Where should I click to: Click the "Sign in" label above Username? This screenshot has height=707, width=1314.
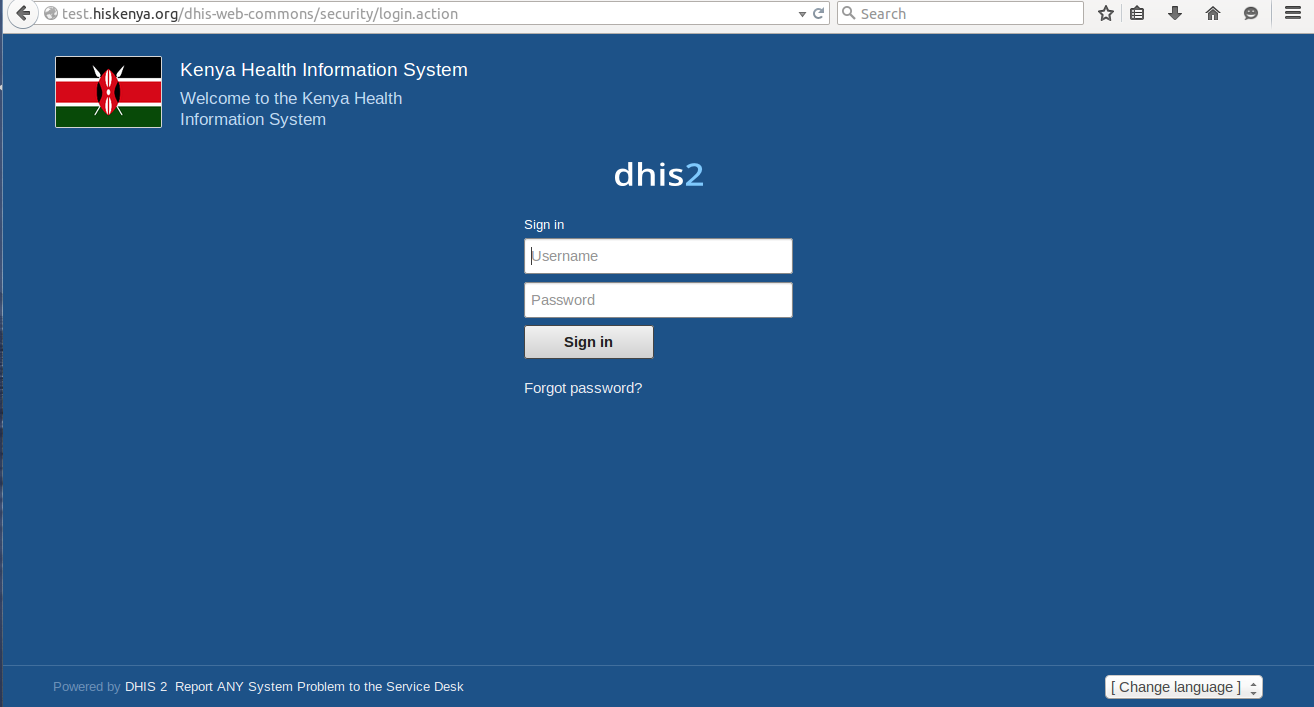tap(544, 225)
